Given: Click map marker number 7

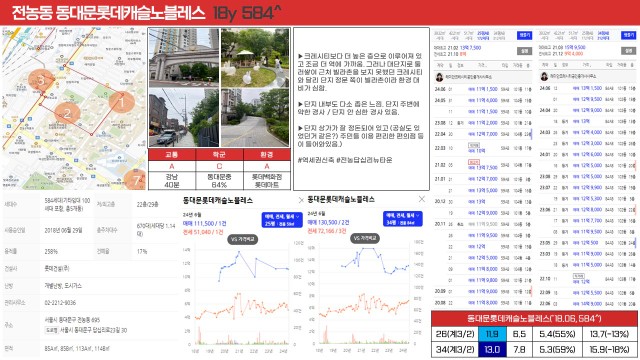Looking at the screenshot, I should [x=135, y=180].
